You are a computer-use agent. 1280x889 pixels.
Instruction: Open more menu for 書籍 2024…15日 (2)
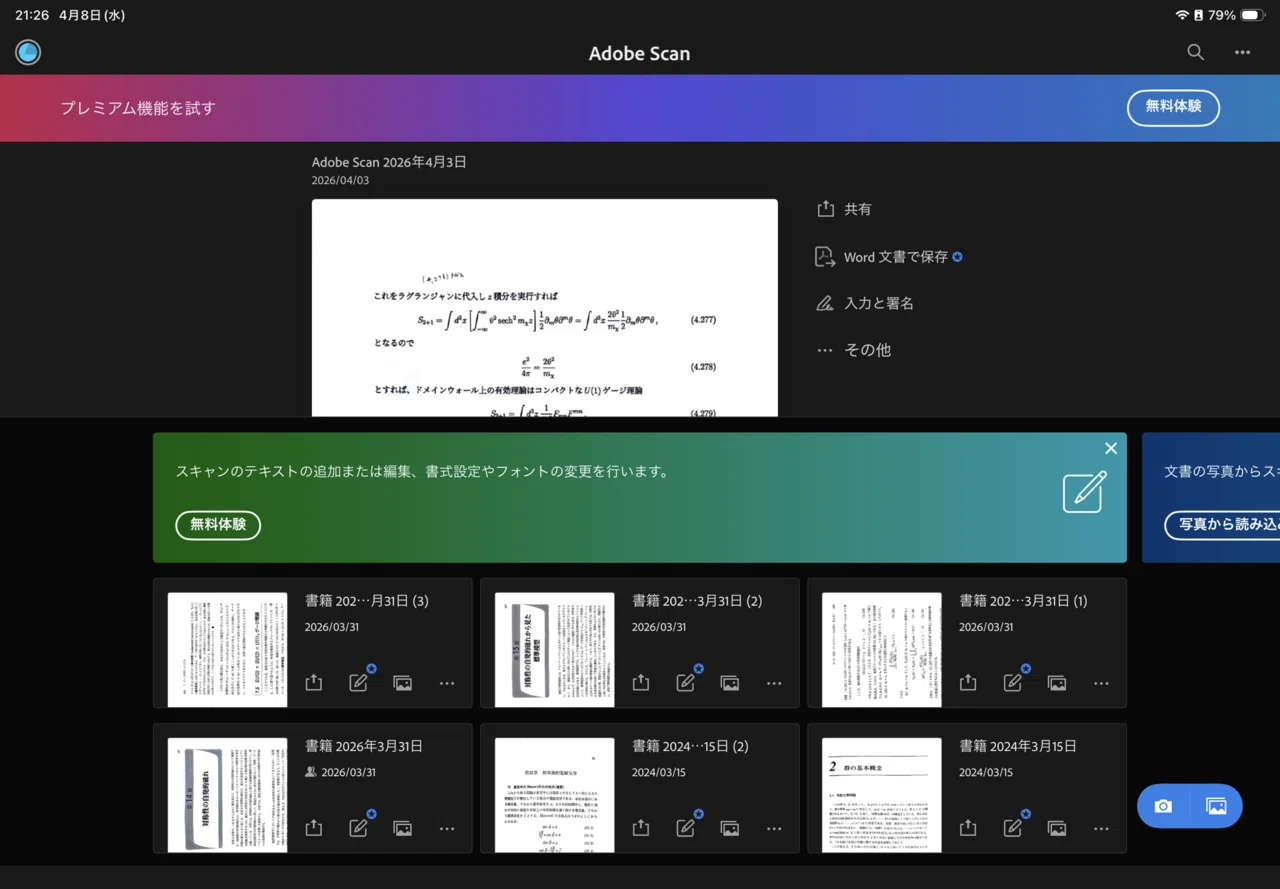[774, 828]
